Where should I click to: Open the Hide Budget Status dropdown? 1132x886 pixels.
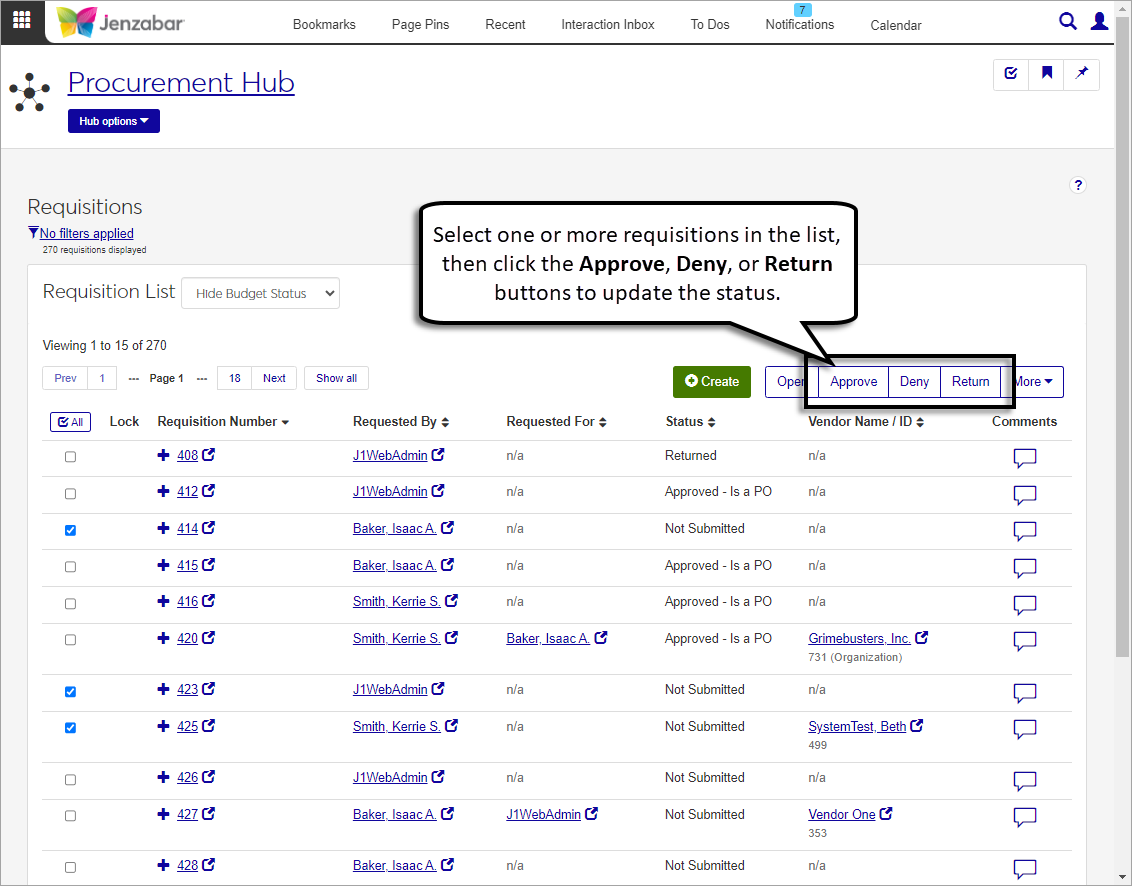pos(260,293)
